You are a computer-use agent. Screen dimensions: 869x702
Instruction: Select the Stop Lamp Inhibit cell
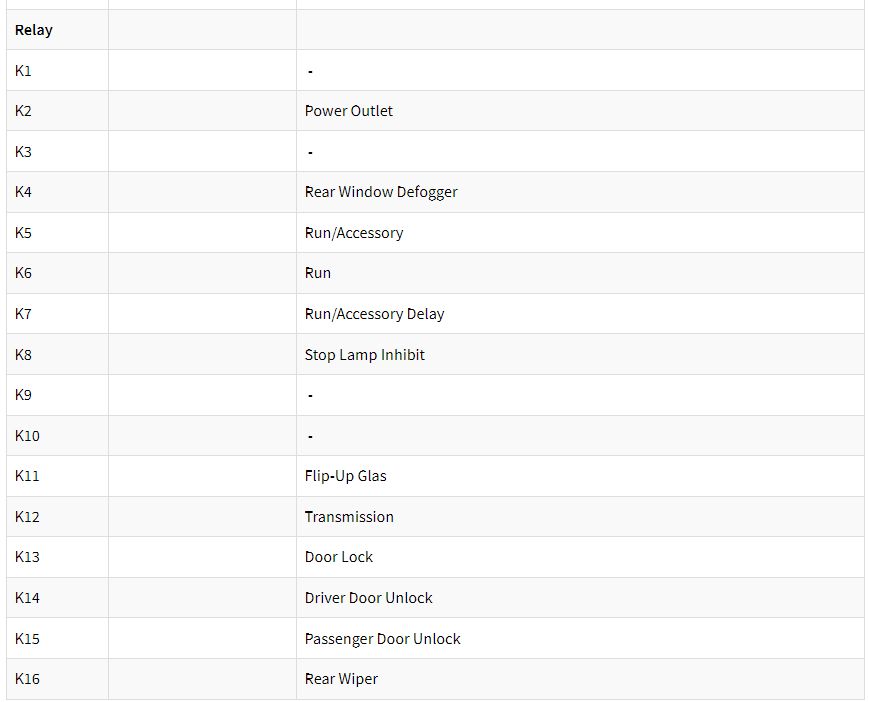click(365, 355)
